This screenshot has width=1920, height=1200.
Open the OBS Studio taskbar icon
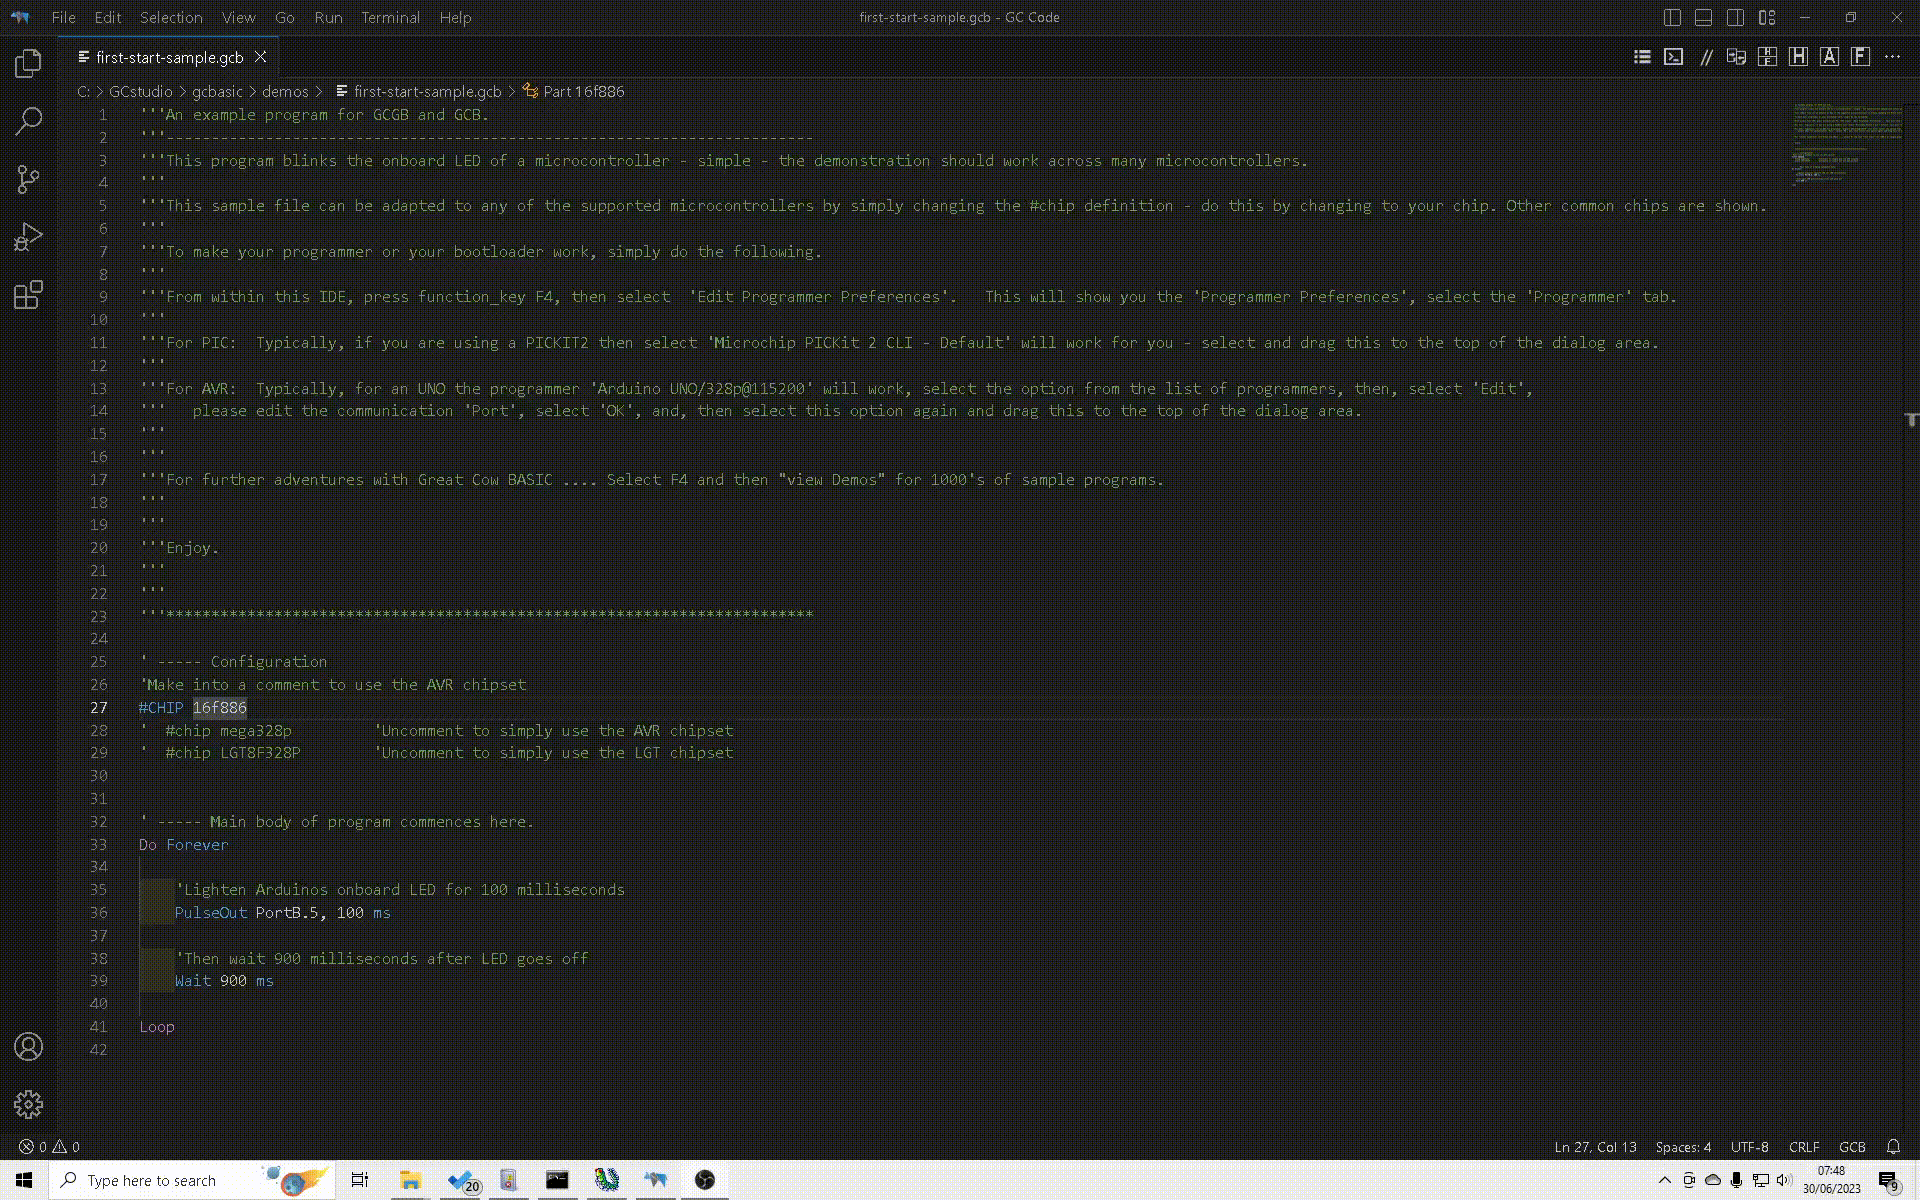[x=704, y=1180]
